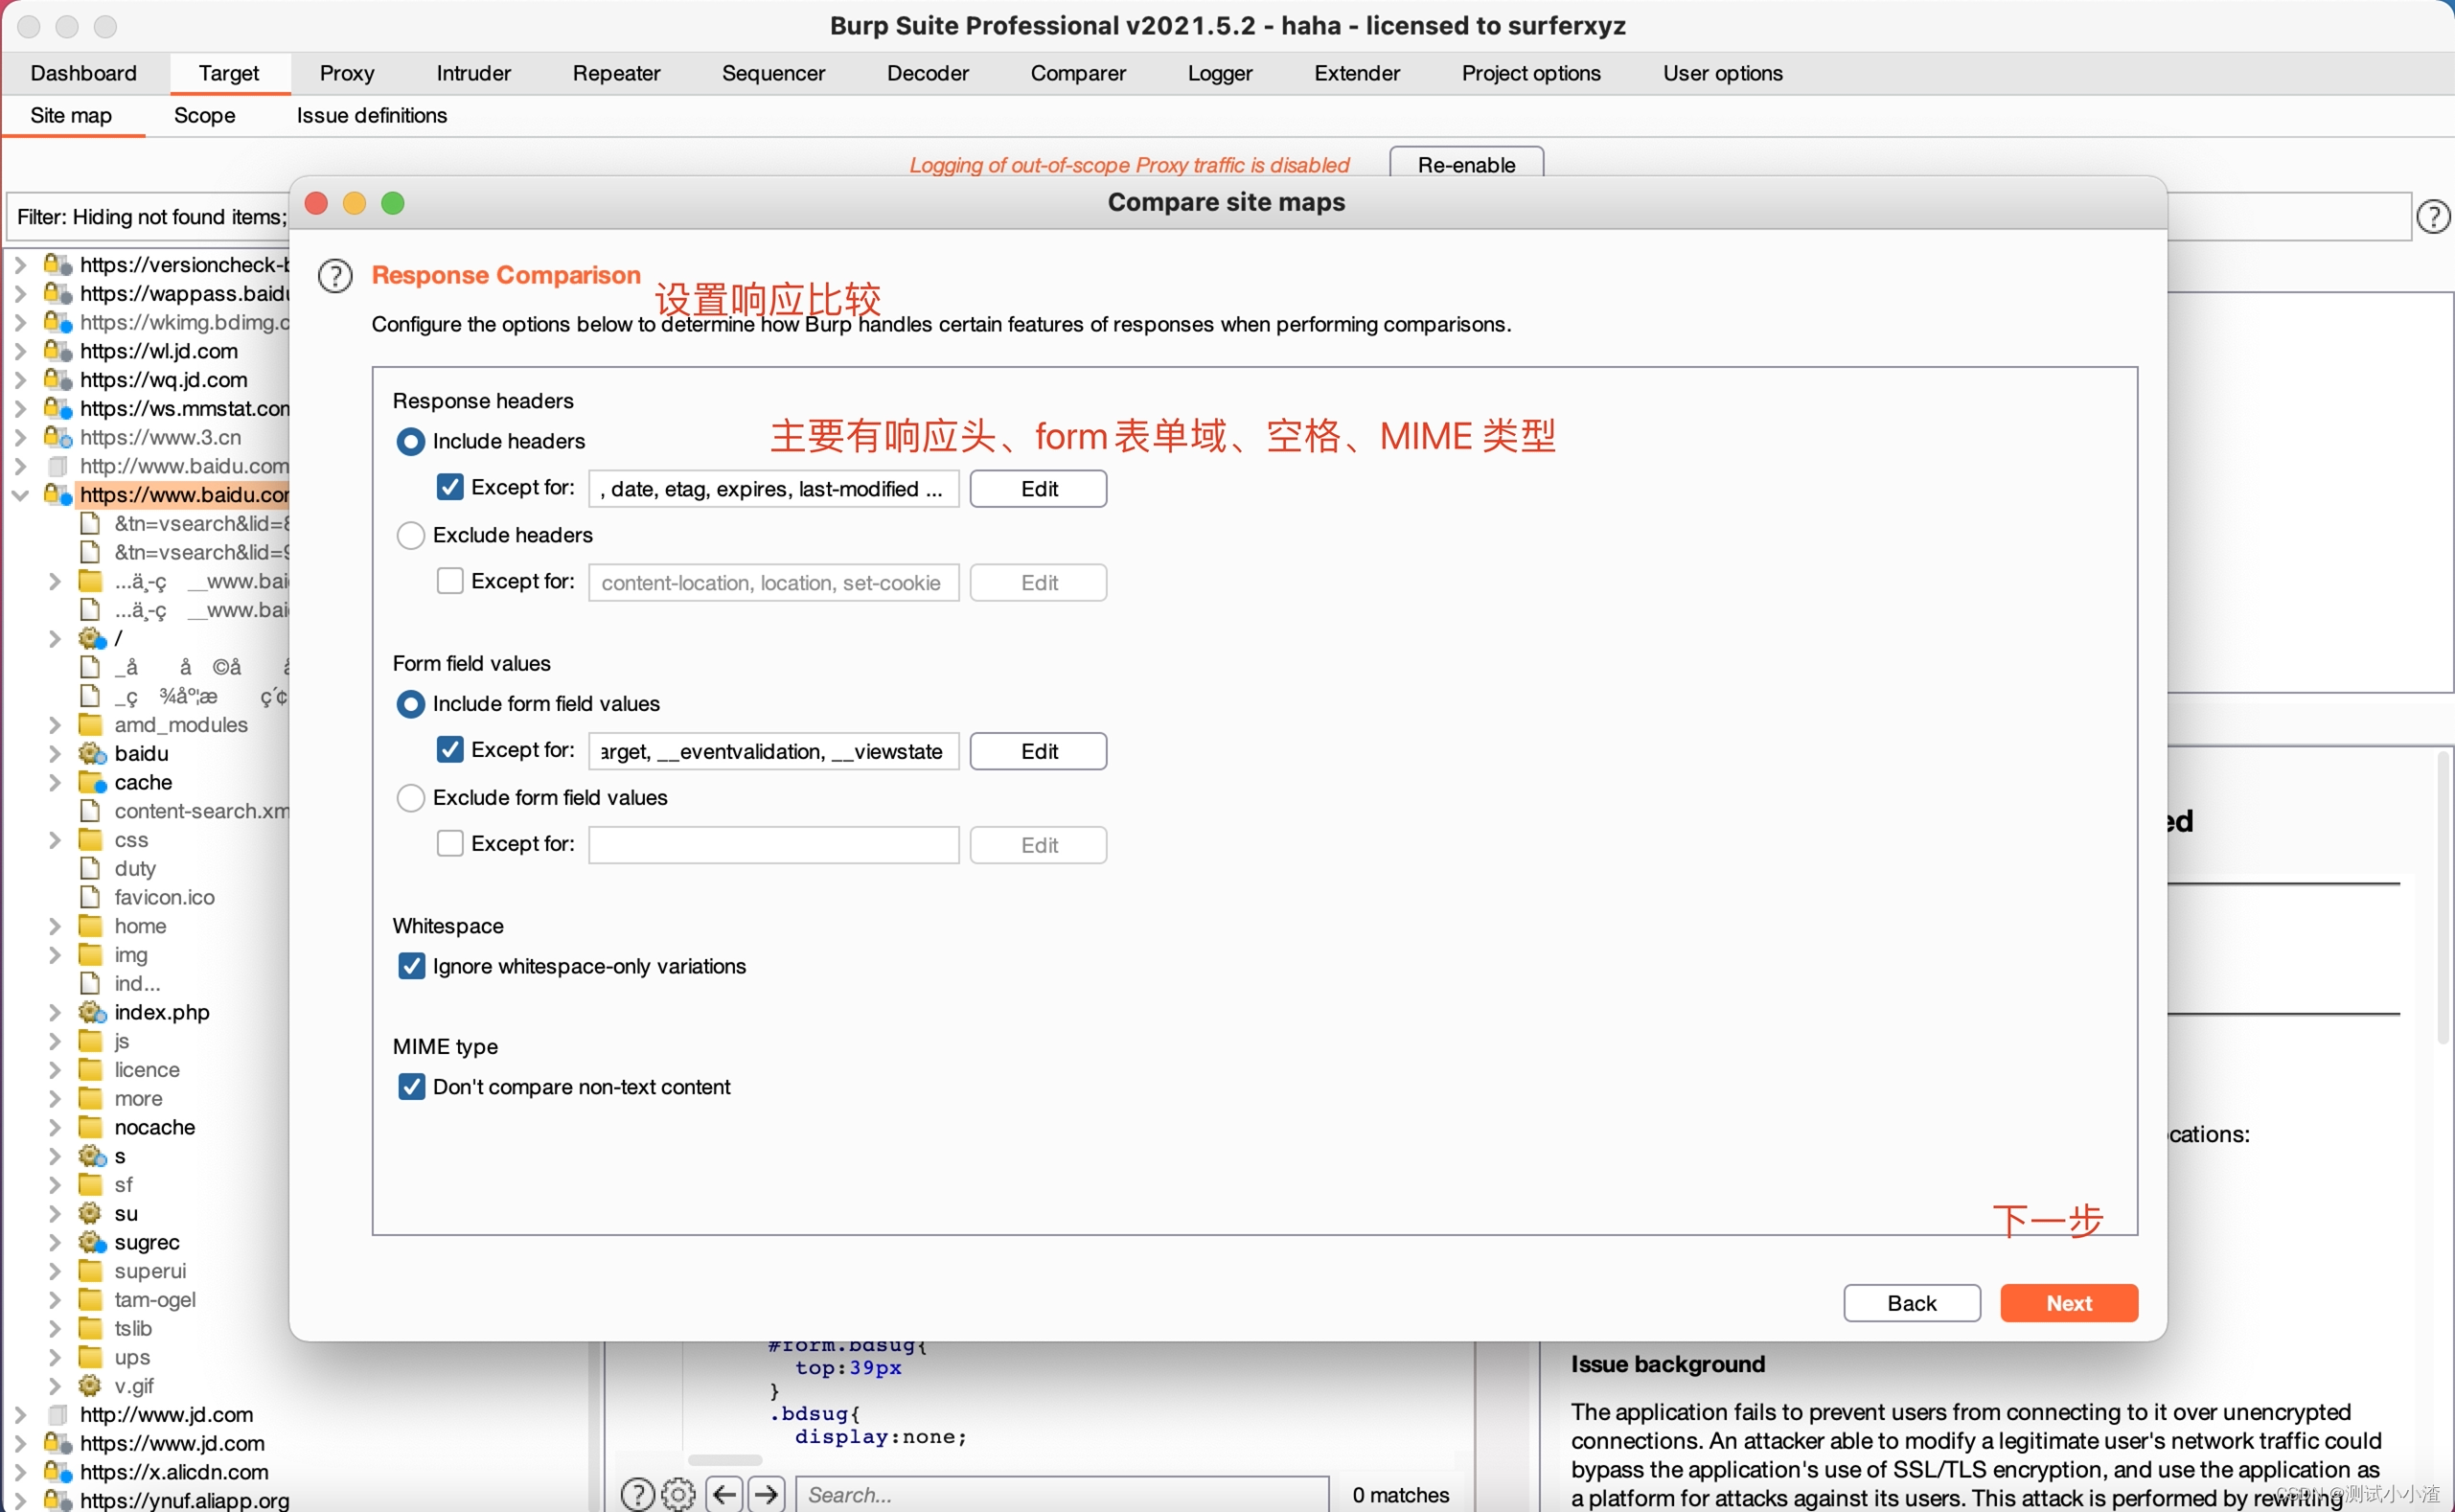Collapse the https://www.baidu.com tree node

[20, 494]
